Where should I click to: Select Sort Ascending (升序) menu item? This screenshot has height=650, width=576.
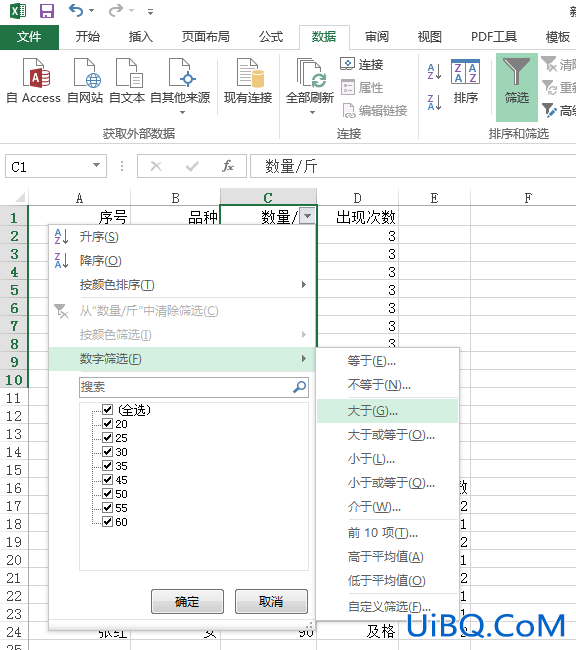click(182, 237)
